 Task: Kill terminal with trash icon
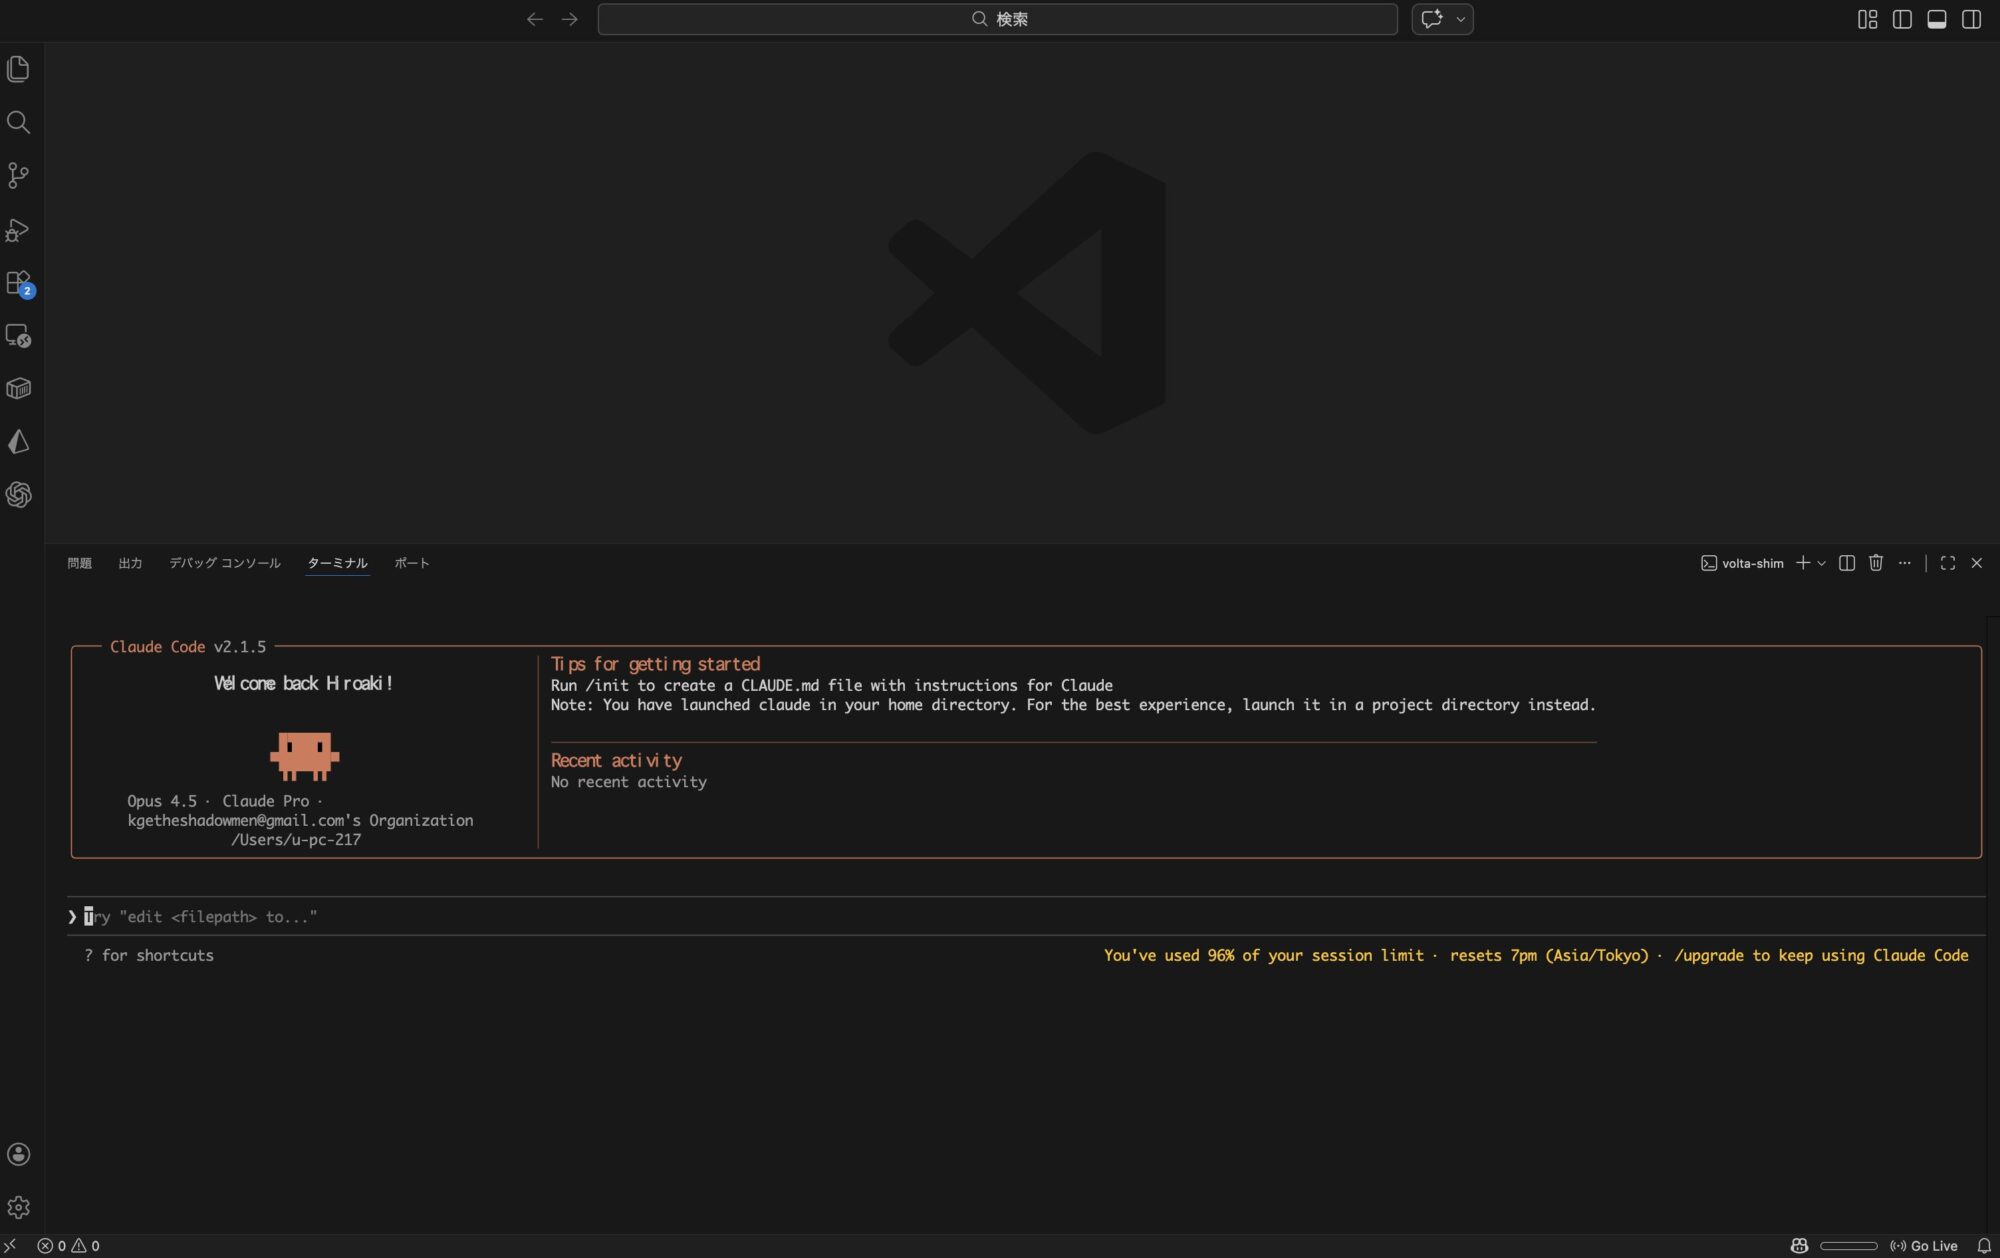pos(1876,563)
